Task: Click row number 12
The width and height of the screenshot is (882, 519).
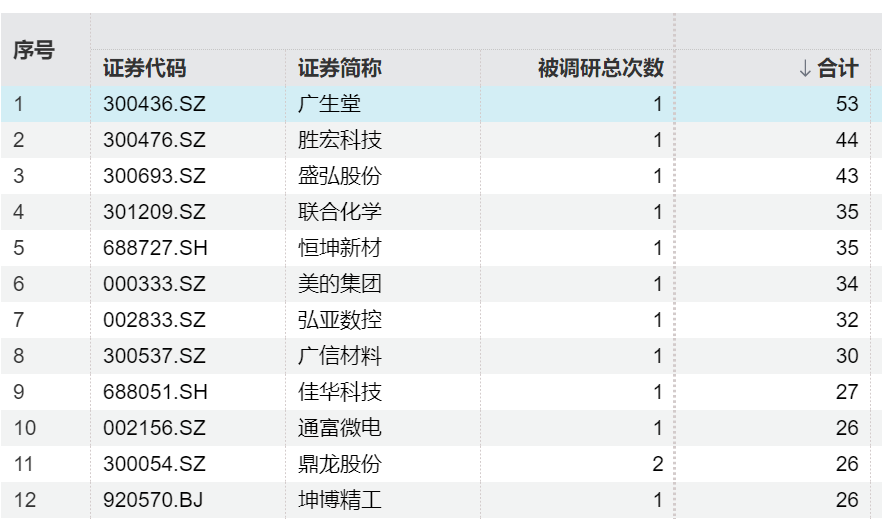Action: click(x=25, y=500)
